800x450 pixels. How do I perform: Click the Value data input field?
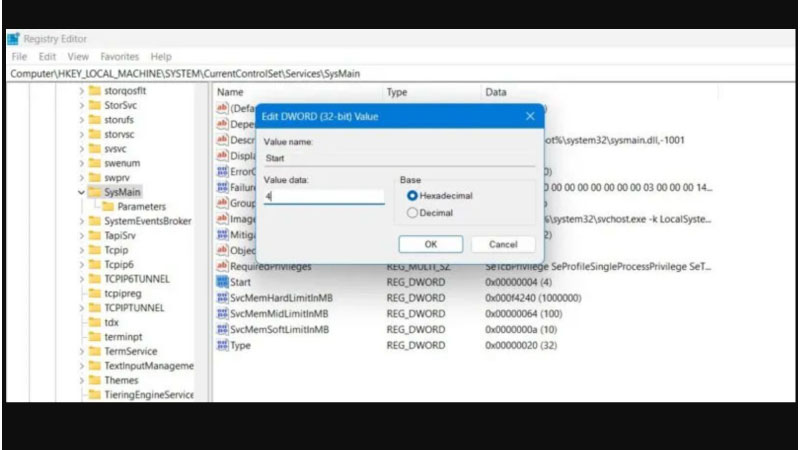coord(324,196)
